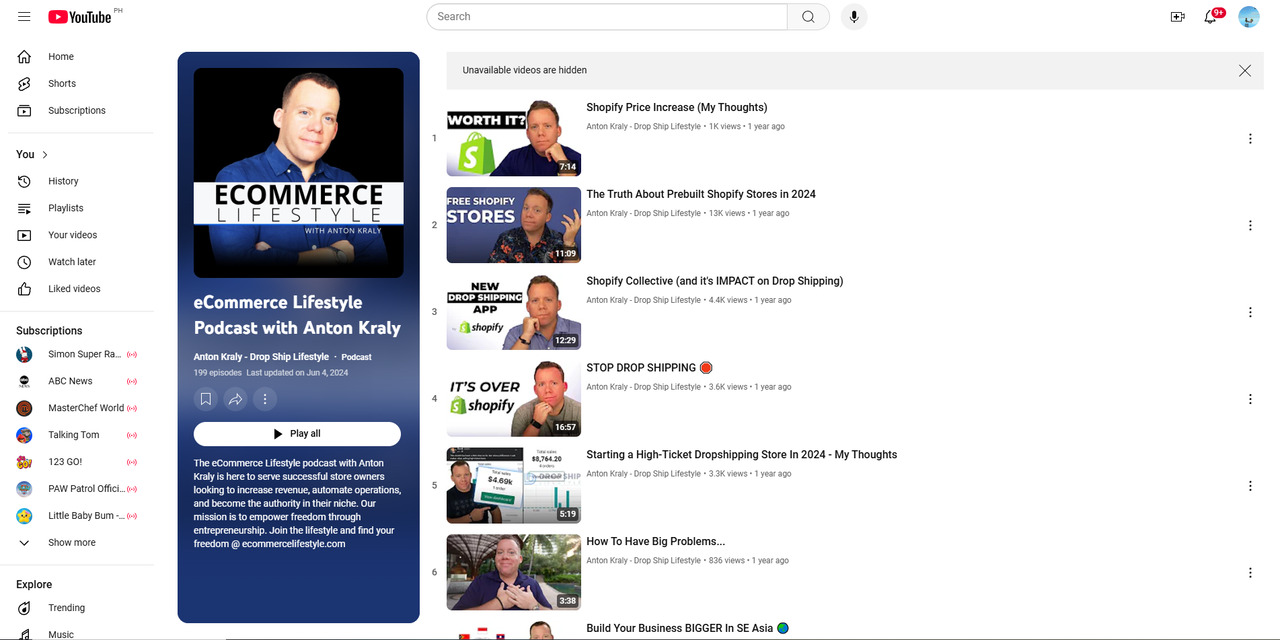Click '199 episodes' text in playlist info

218,373
